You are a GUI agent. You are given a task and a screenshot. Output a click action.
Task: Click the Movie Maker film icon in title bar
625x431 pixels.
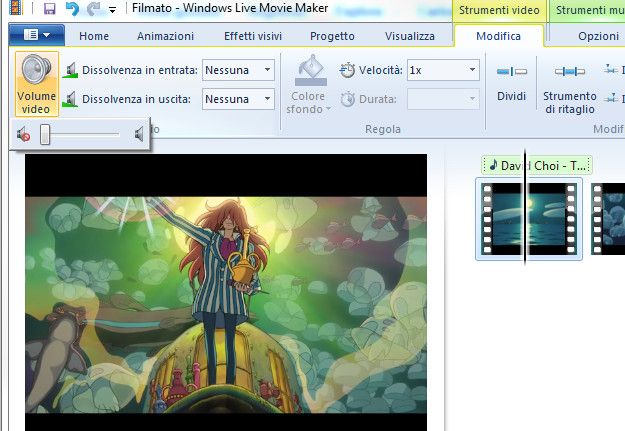(15, 8)
